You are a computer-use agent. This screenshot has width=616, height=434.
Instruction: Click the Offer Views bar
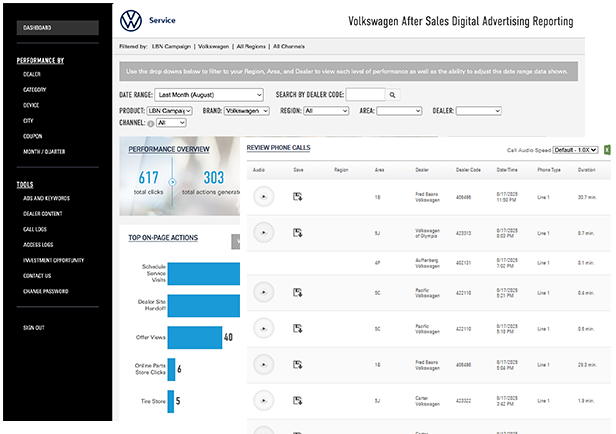tap(195, 337)
